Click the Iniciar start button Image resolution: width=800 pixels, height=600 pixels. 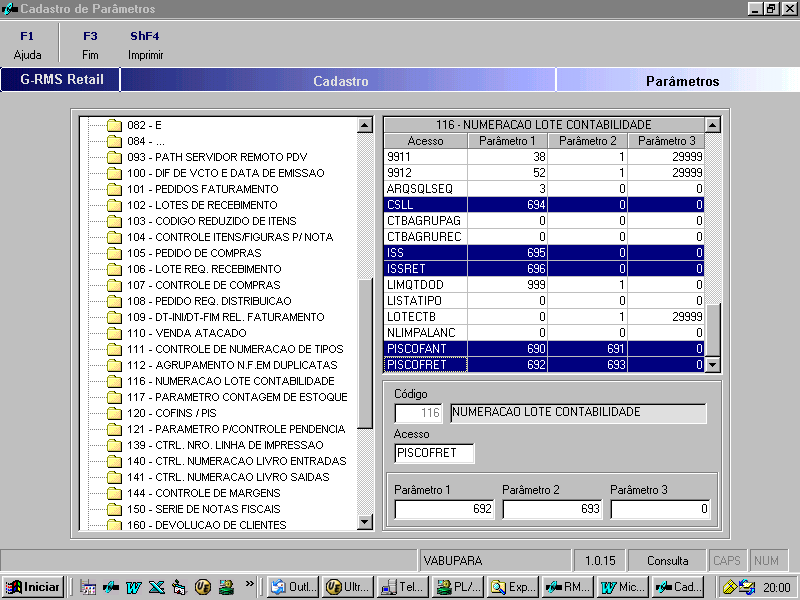coord(33,587)
